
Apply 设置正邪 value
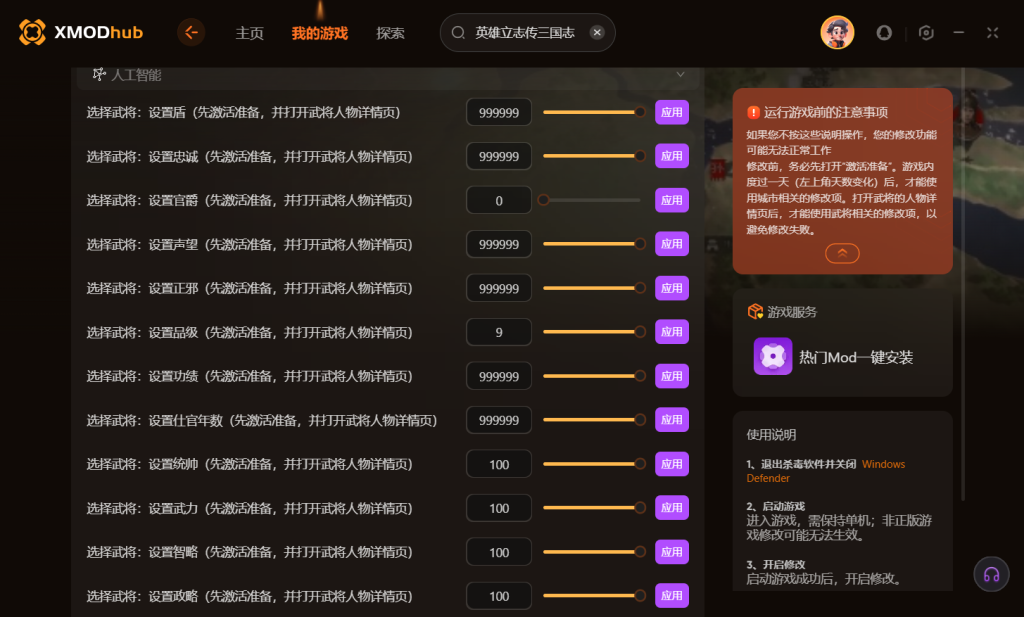point(671,288)
